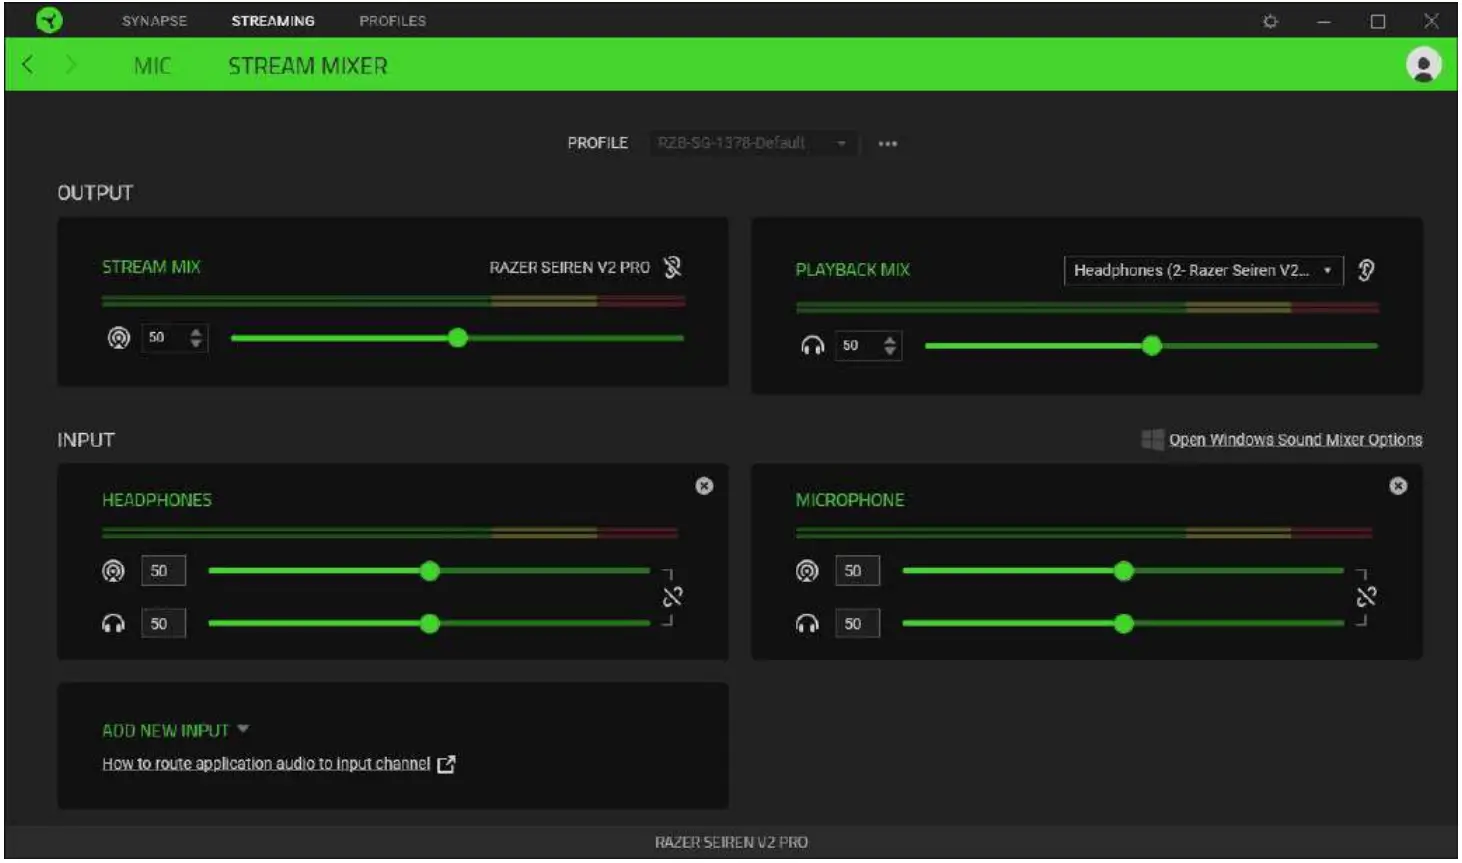
Task: Toggle the link icon in Microphone input
Action: click(1366, 597)
